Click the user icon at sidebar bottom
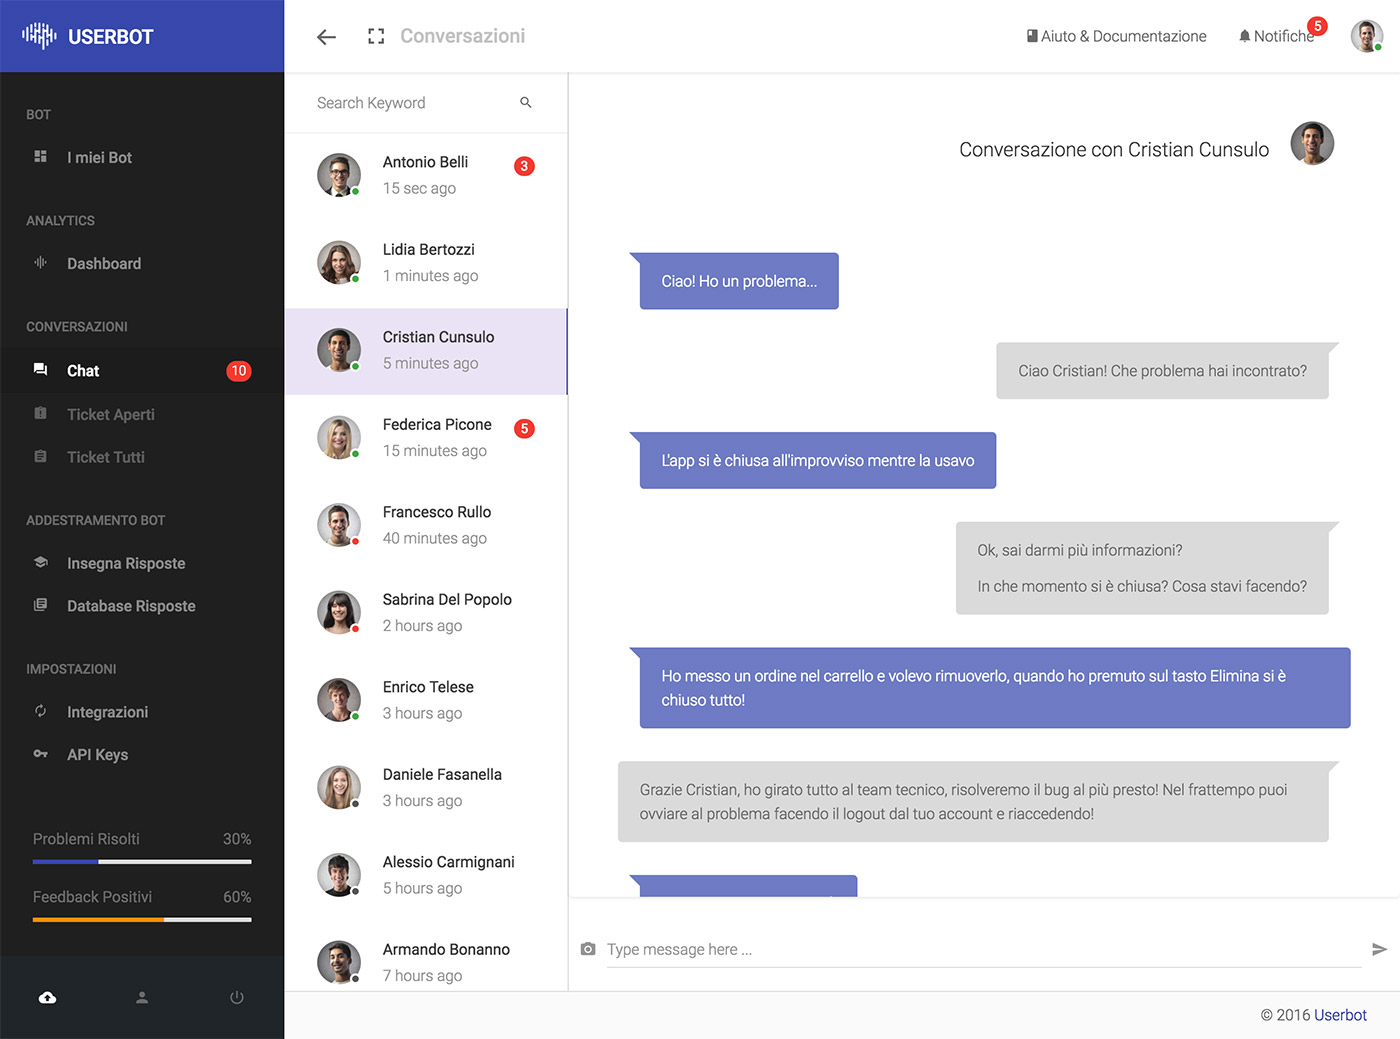This screenshot has height=1039, width=1400. tap(141, 997)
